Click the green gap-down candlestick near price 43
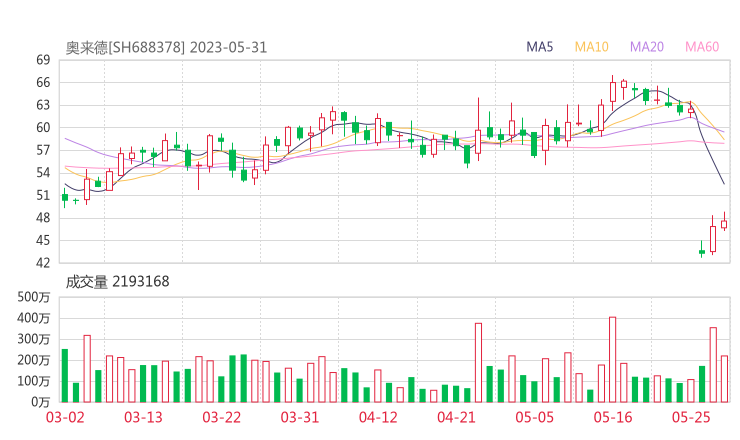The width and height of the screenshot is (740, 440). (702, 251)
